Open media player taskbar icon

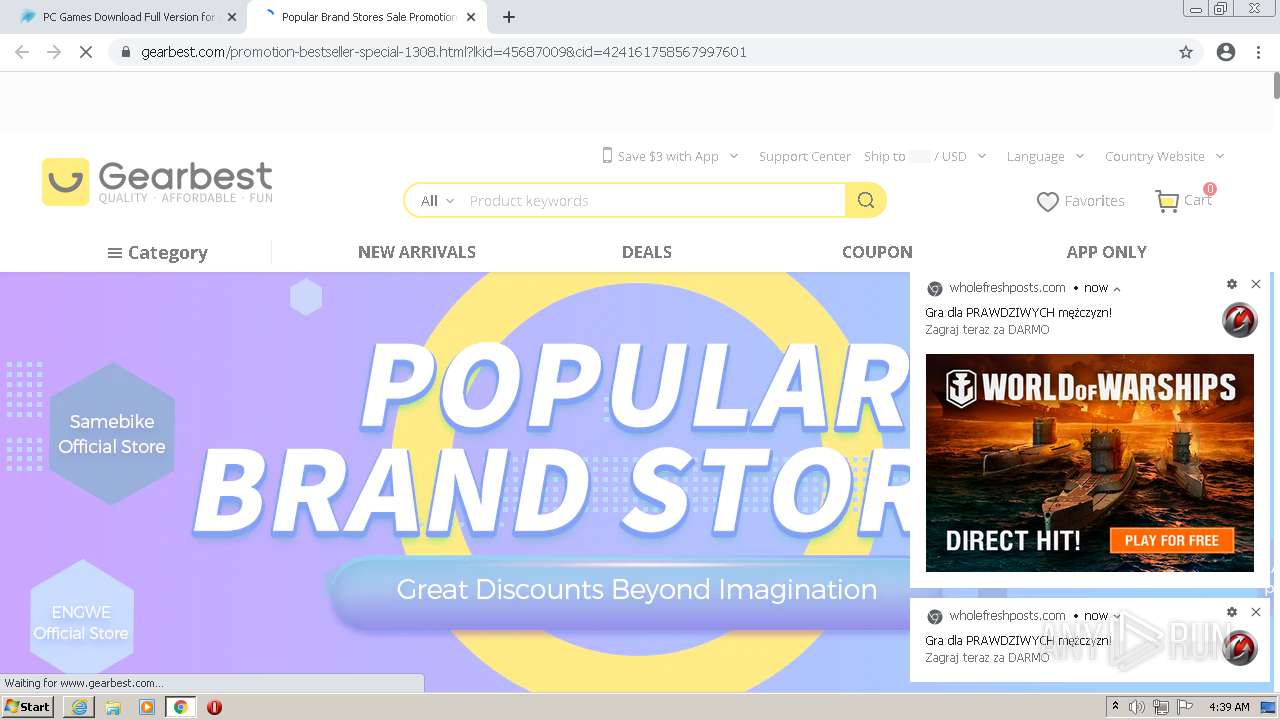147,707
